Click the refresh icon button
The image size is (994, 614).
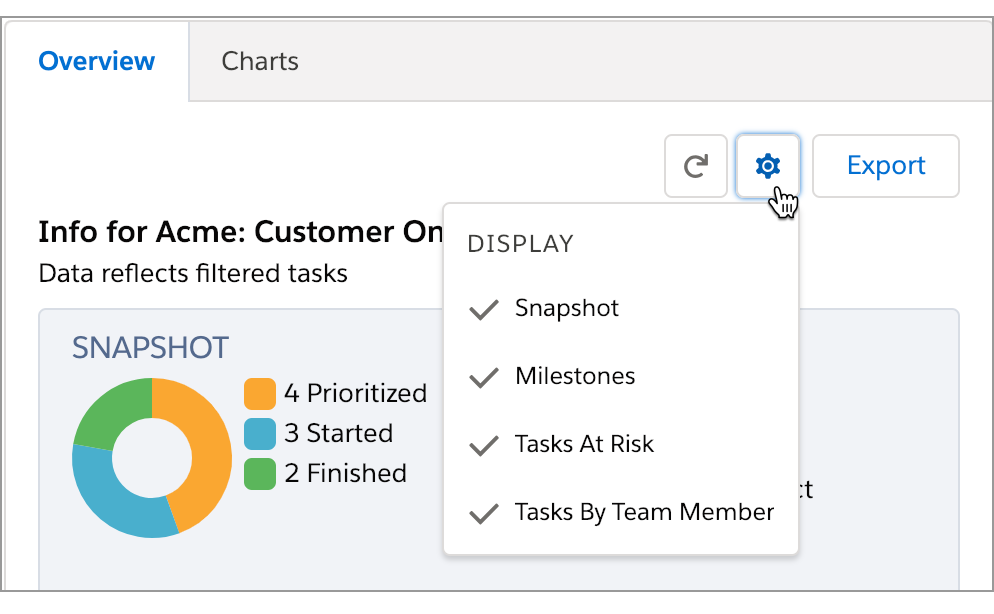tap(695, 166)
